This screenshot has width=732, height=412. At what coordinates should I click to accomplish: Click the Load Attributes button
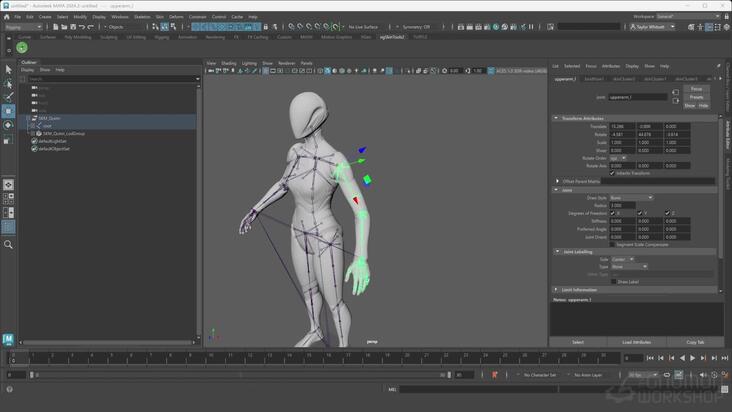[636, 342]
